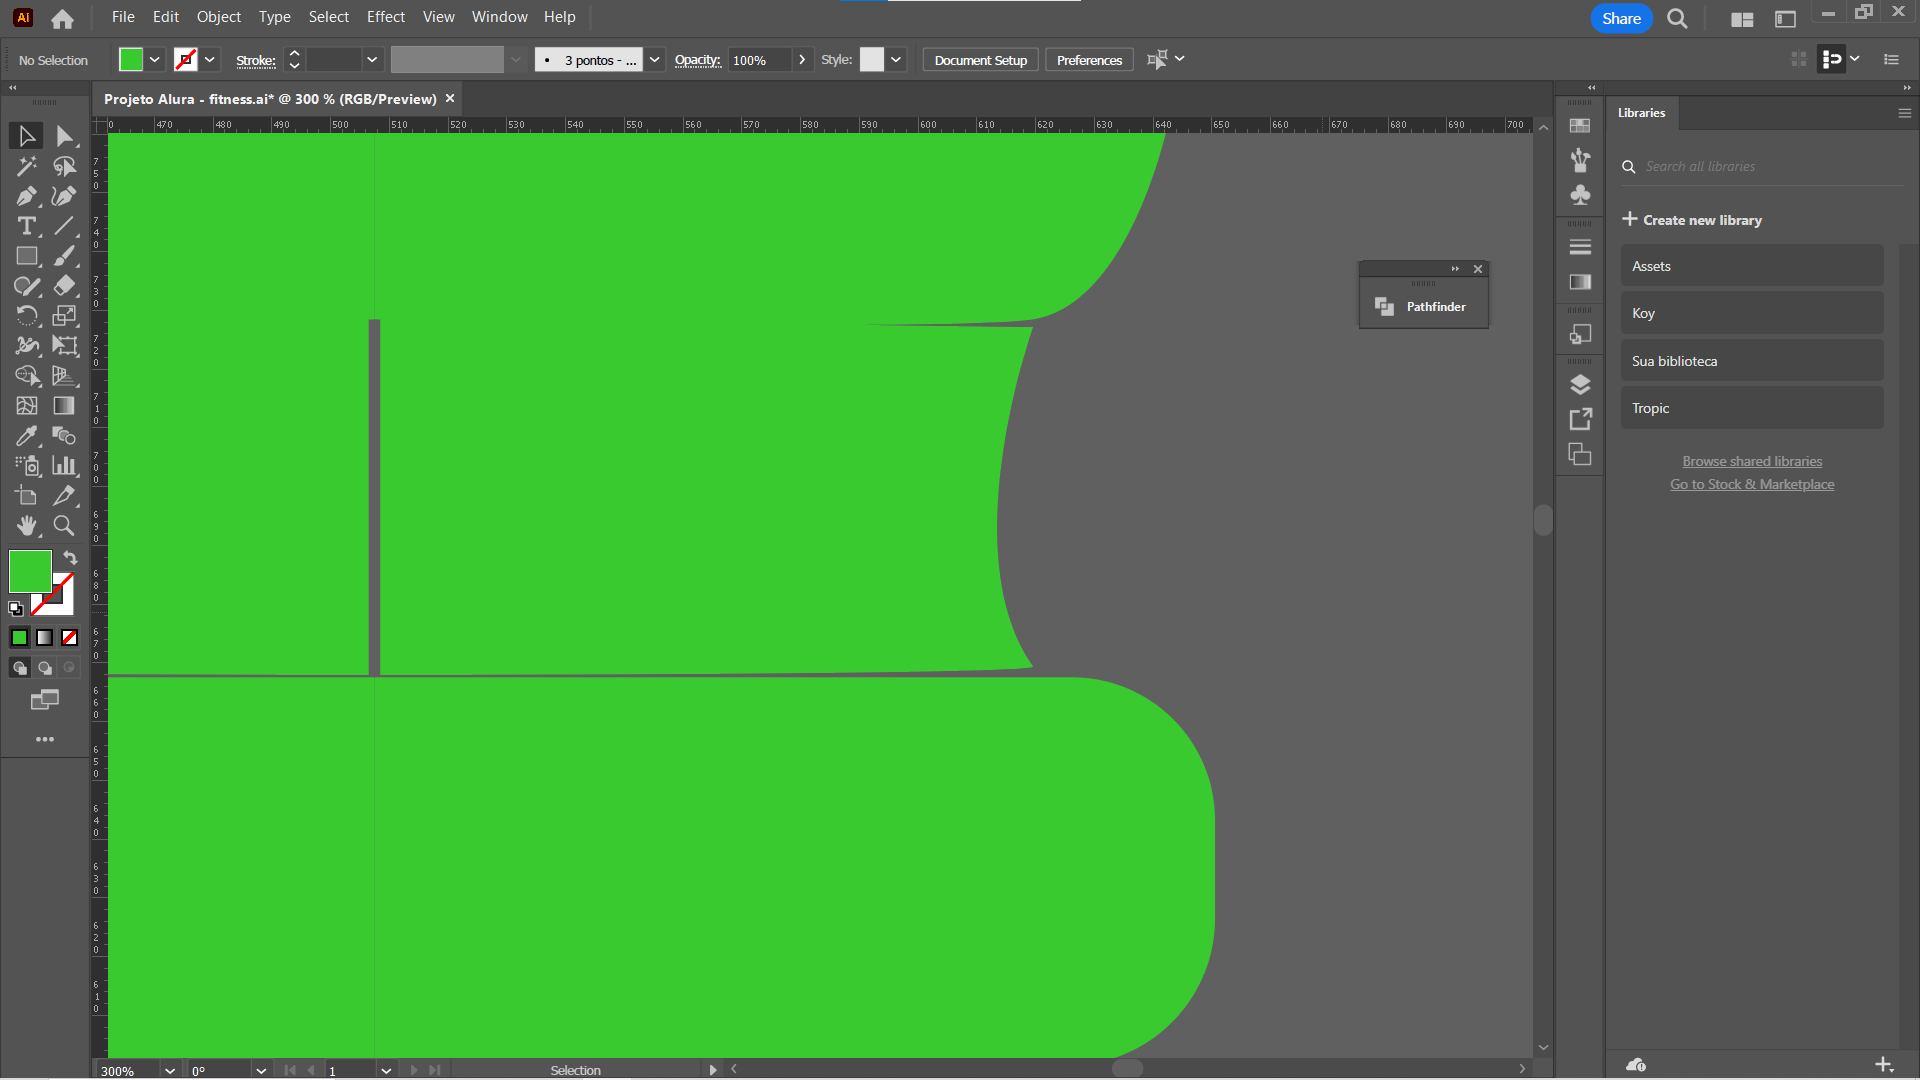Open the Asset Export panel icon
Image resolution: width=1920 pixels, height=1080 pixels.
1580,420
